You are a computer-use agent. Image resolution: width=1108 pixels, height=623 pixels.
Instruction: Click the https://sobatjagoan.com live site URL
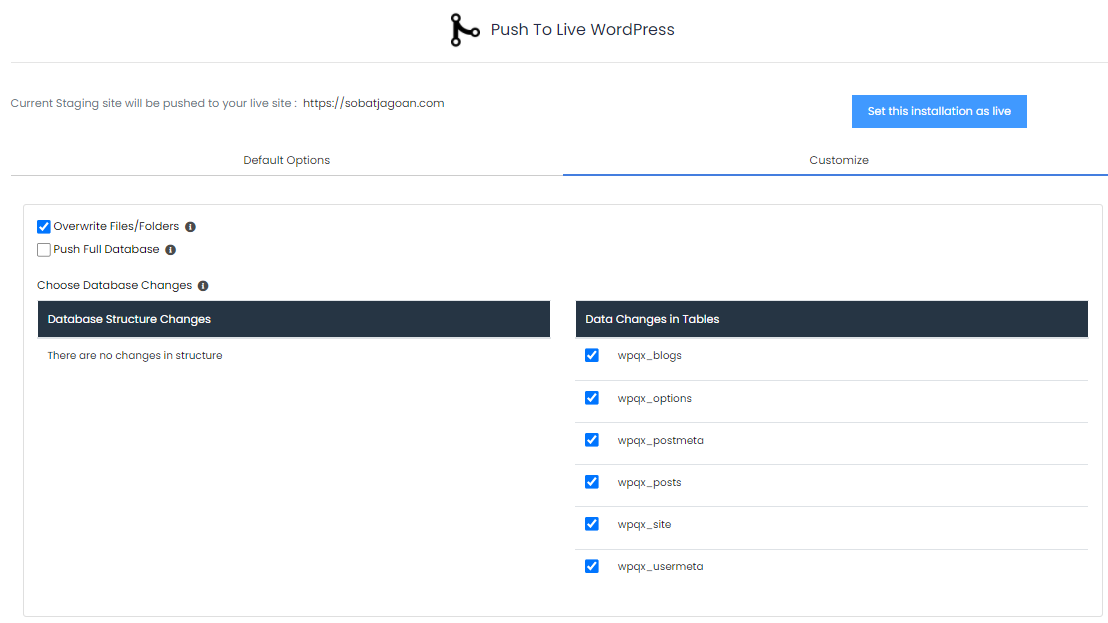[x=374, y=103]
